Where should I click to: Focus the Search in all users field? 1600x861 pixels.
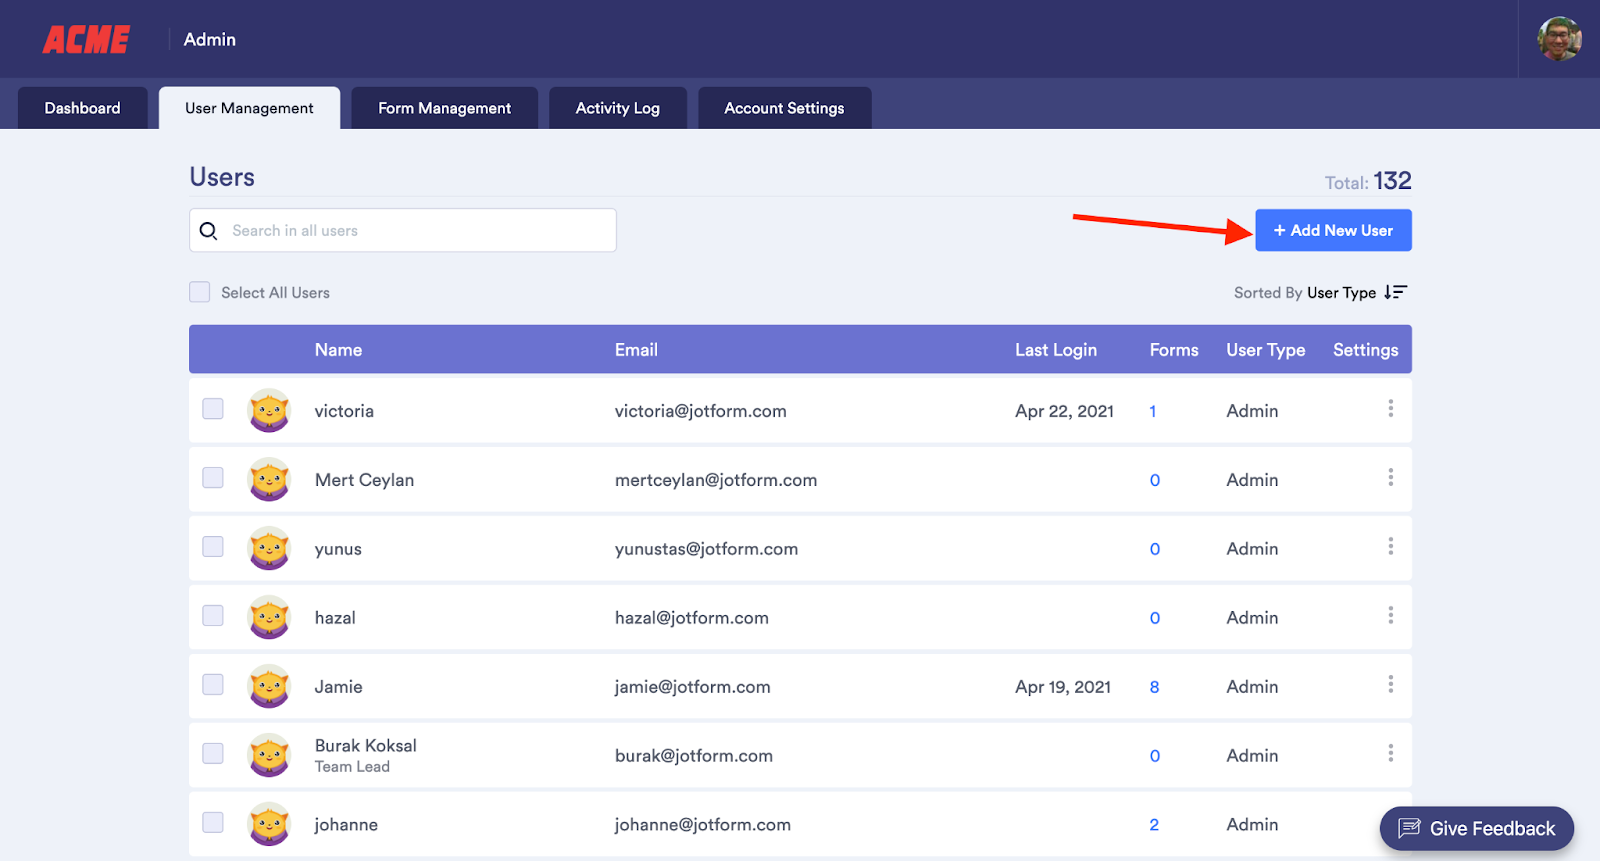click(x=415, y=231)
